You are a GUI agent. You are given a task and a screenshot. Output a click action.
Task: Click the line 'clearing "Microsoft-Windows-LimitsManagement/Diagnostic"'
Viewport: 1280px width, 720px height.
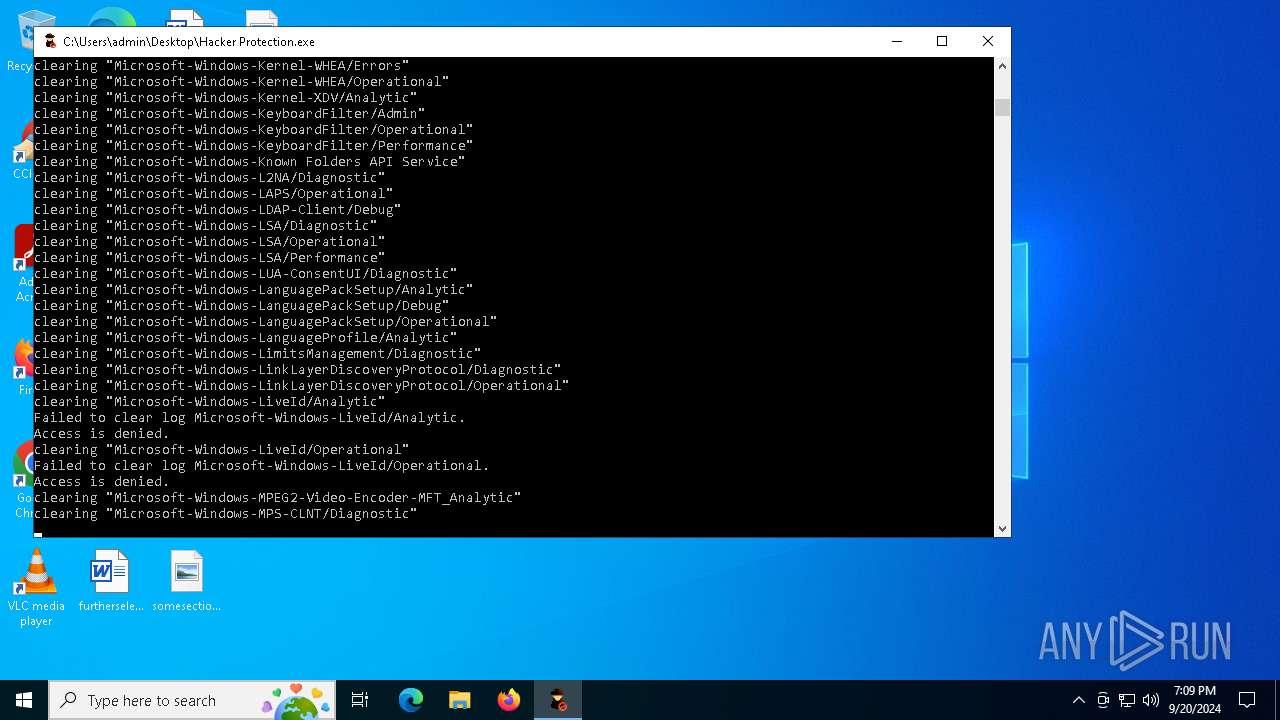(257, 353)
